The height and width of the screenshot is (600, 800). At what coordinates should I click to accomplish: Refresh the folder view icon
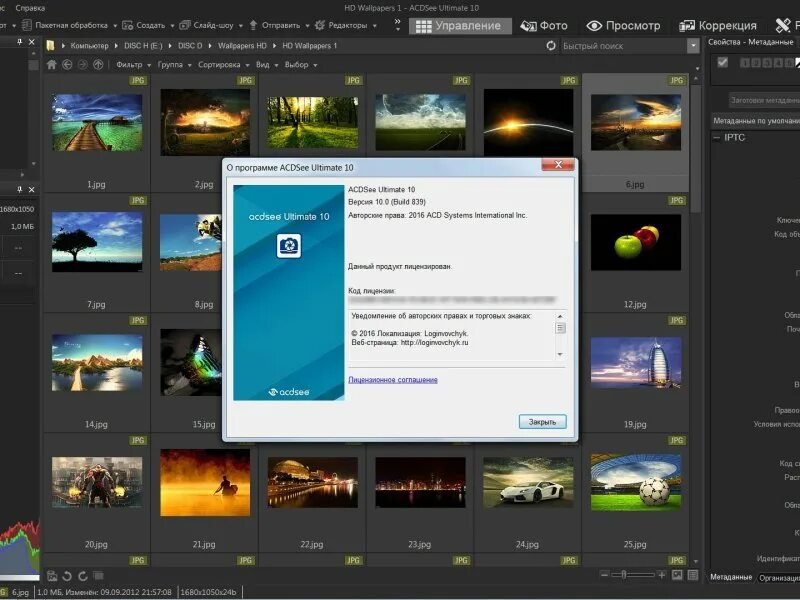551,46
